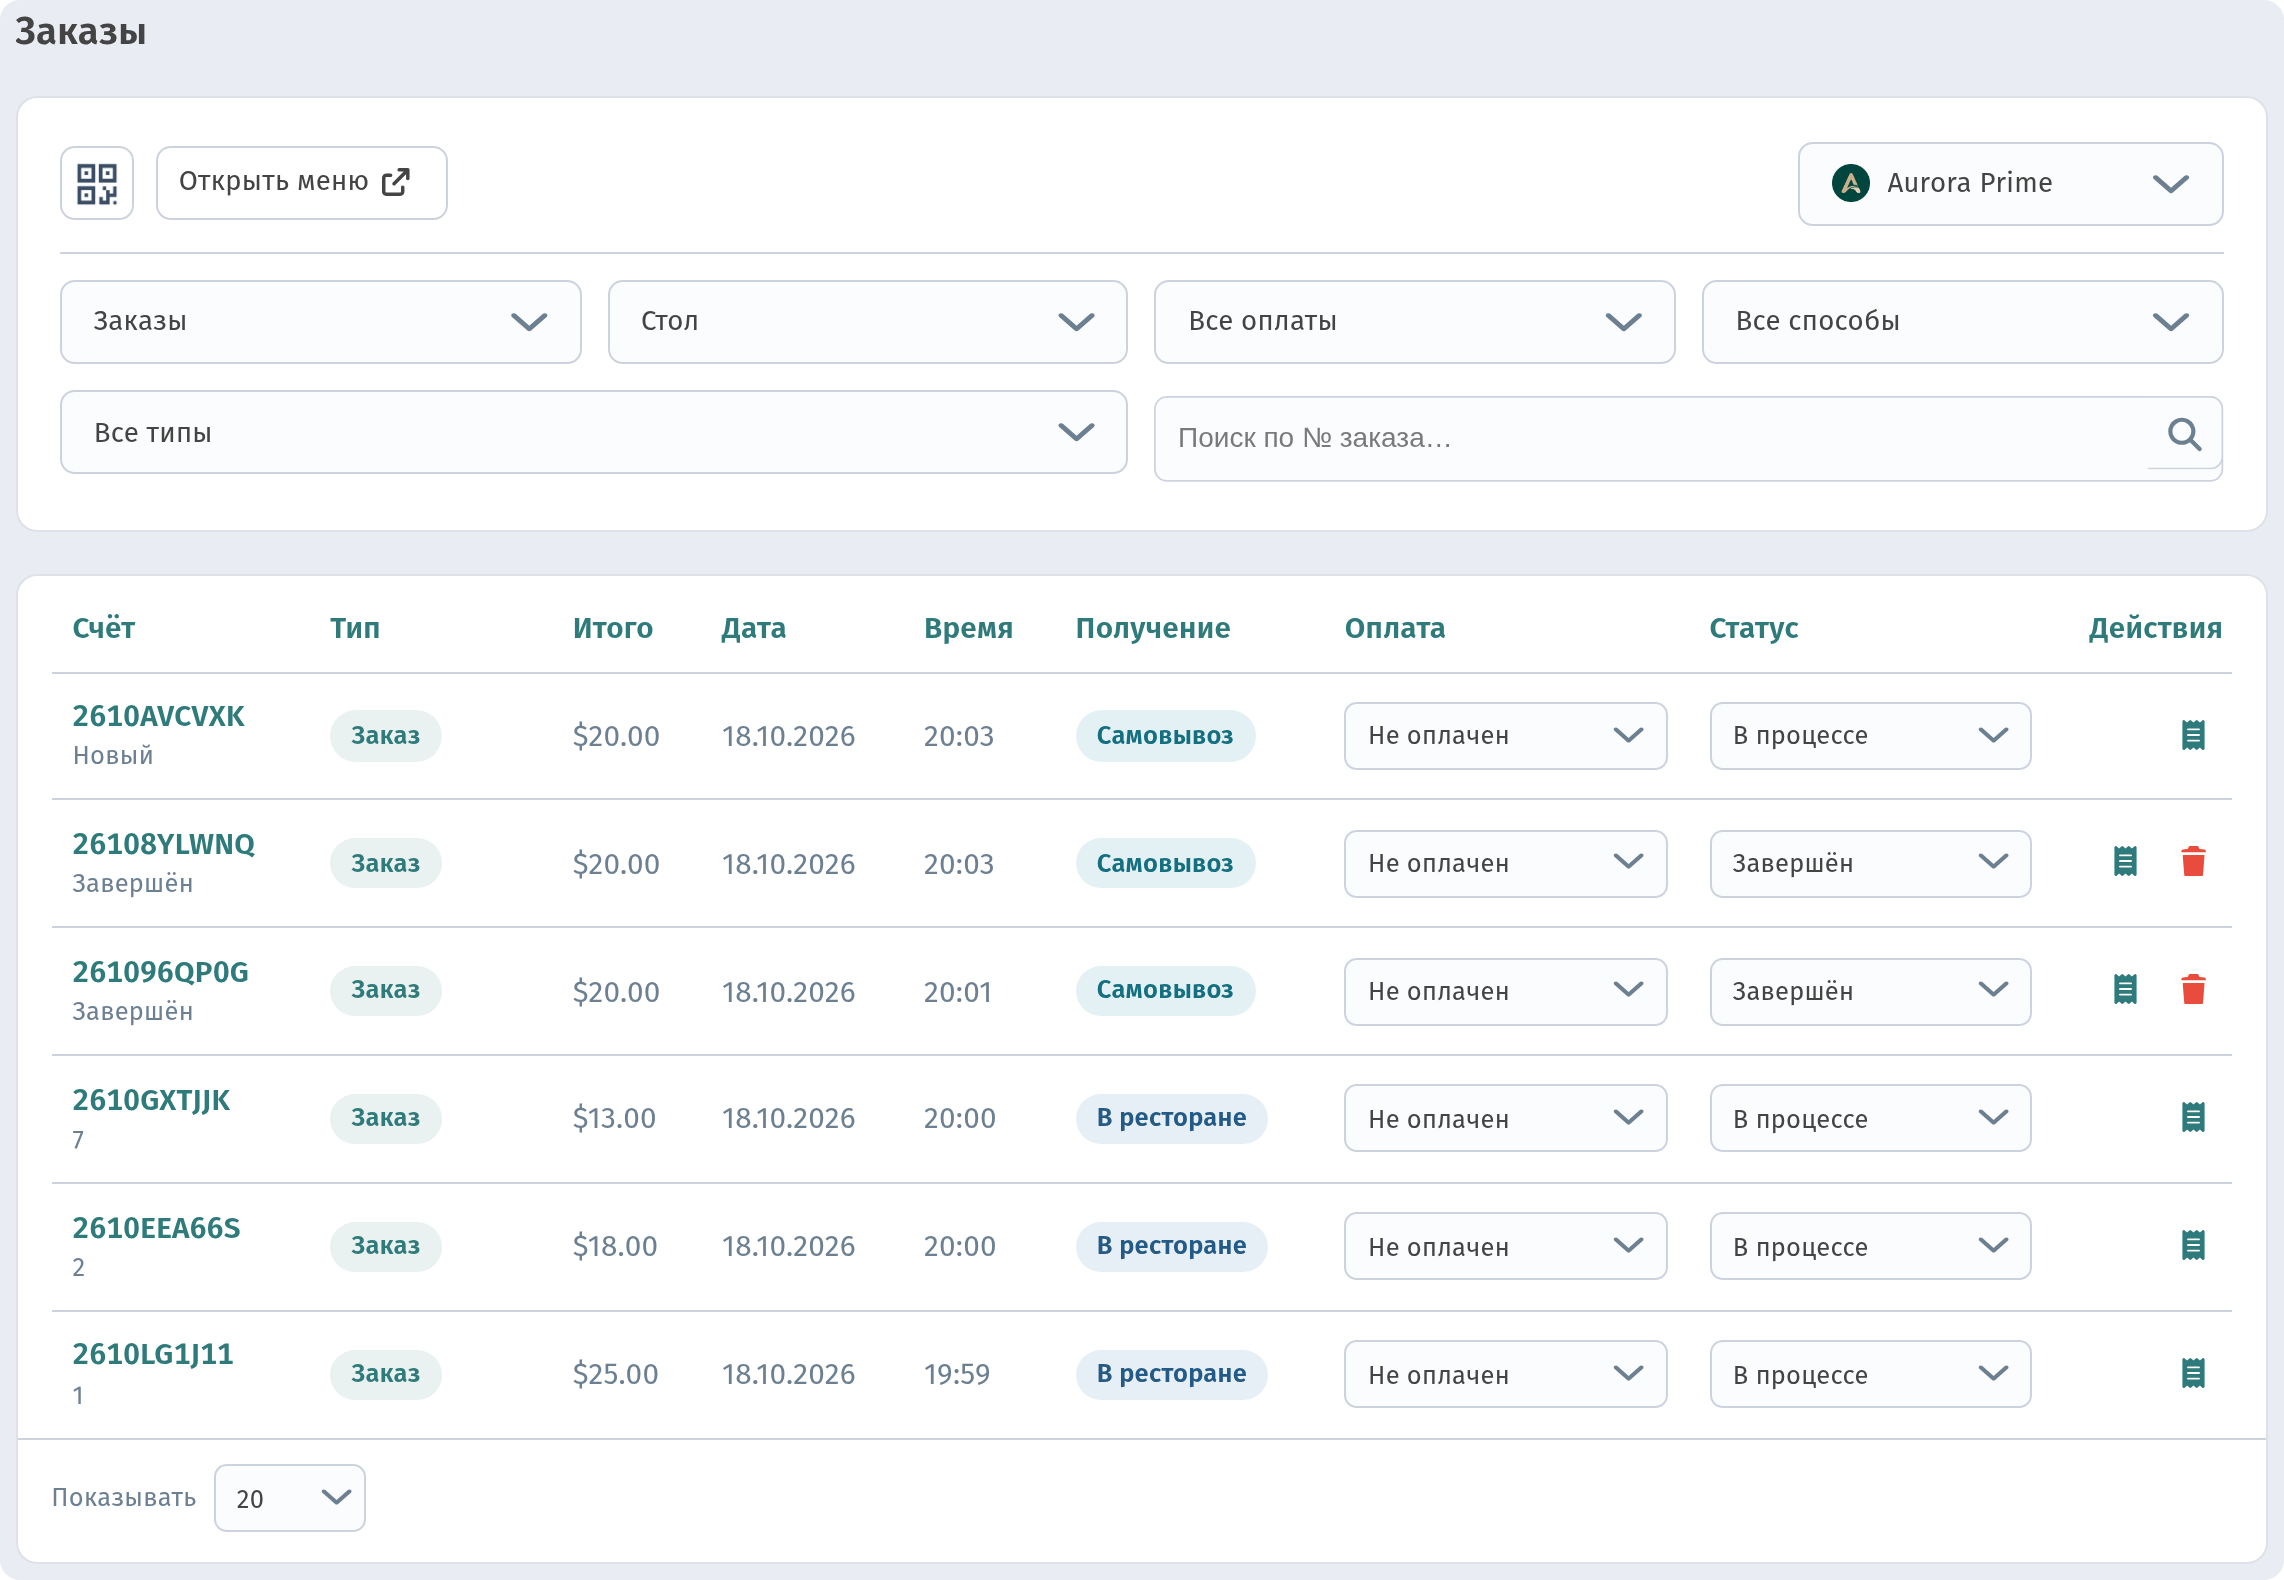Open payment dropdown for order 2610LG1J11
Screen dimensions: 2284x1580
tap(1505, 1374)
